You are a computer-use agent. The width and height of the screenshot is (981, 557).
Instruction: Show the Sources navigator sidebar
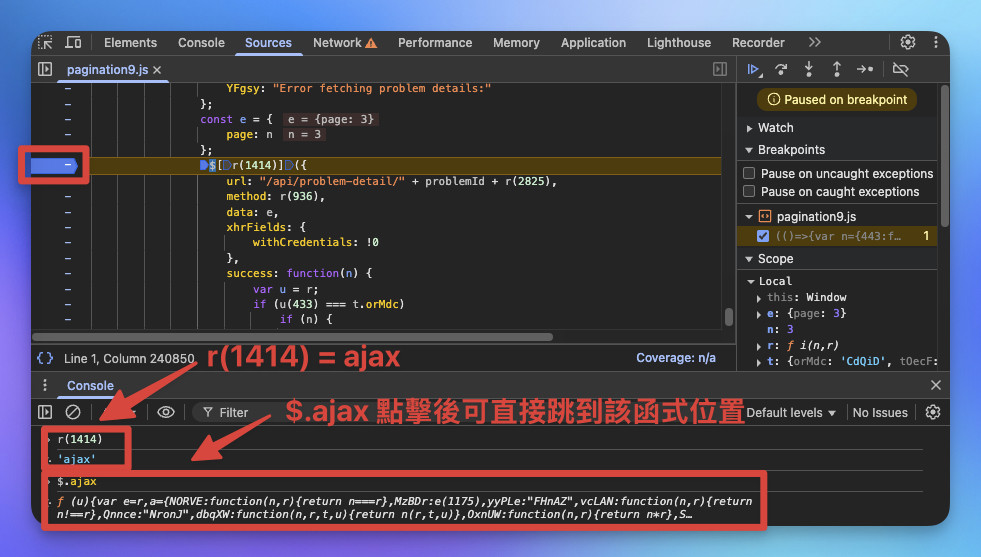pos(45,69)
